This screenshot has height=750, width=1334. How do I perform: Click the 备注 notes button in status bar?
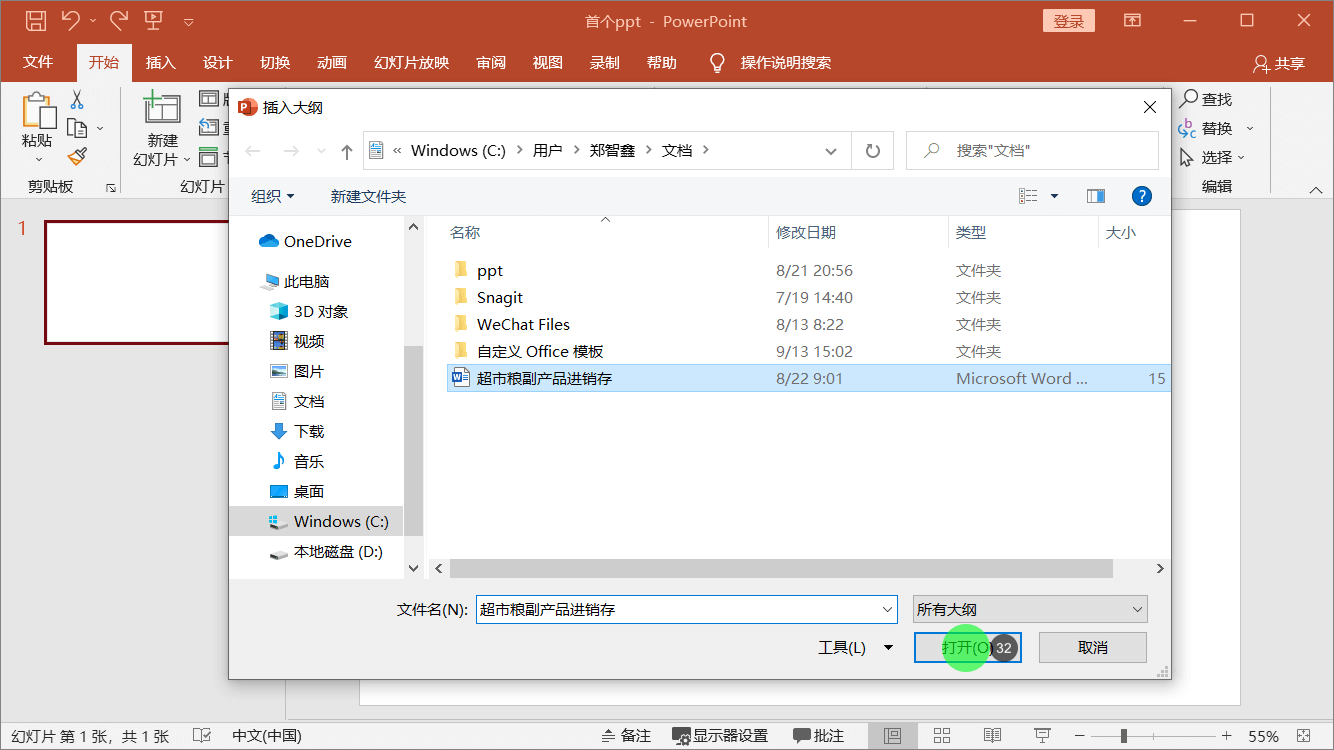625,736
